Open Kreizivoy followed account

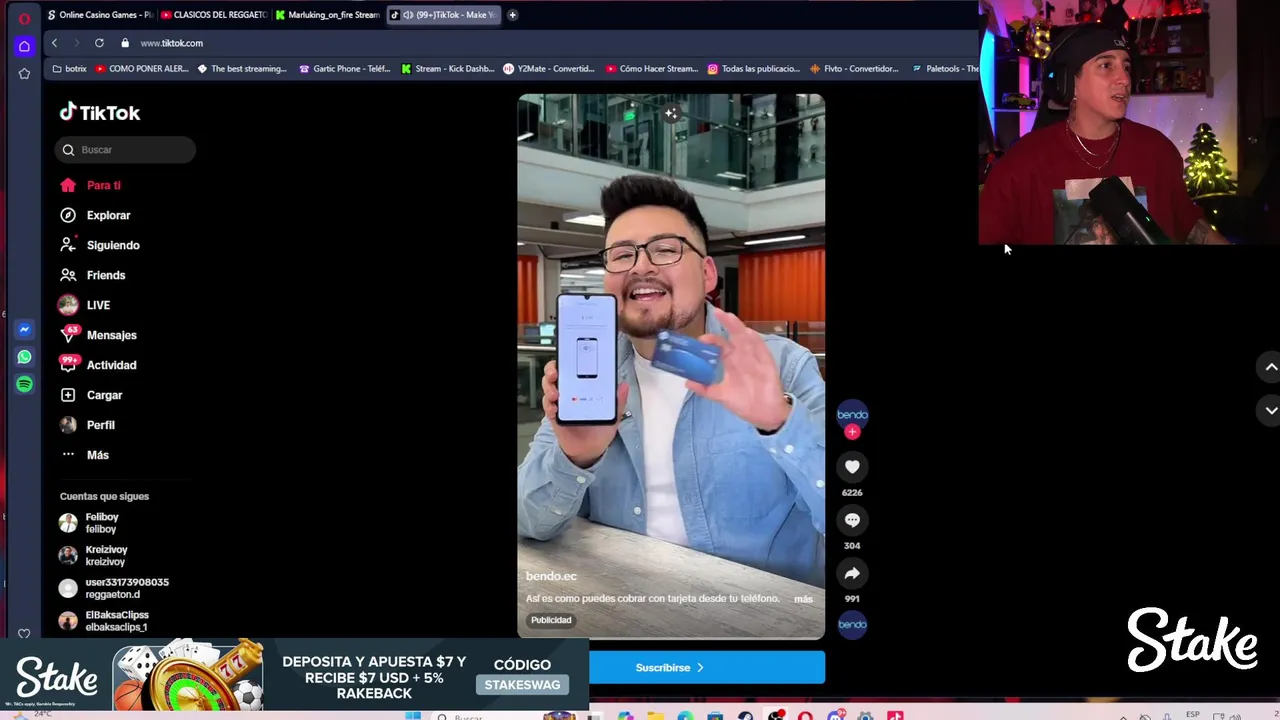(94, 555)
